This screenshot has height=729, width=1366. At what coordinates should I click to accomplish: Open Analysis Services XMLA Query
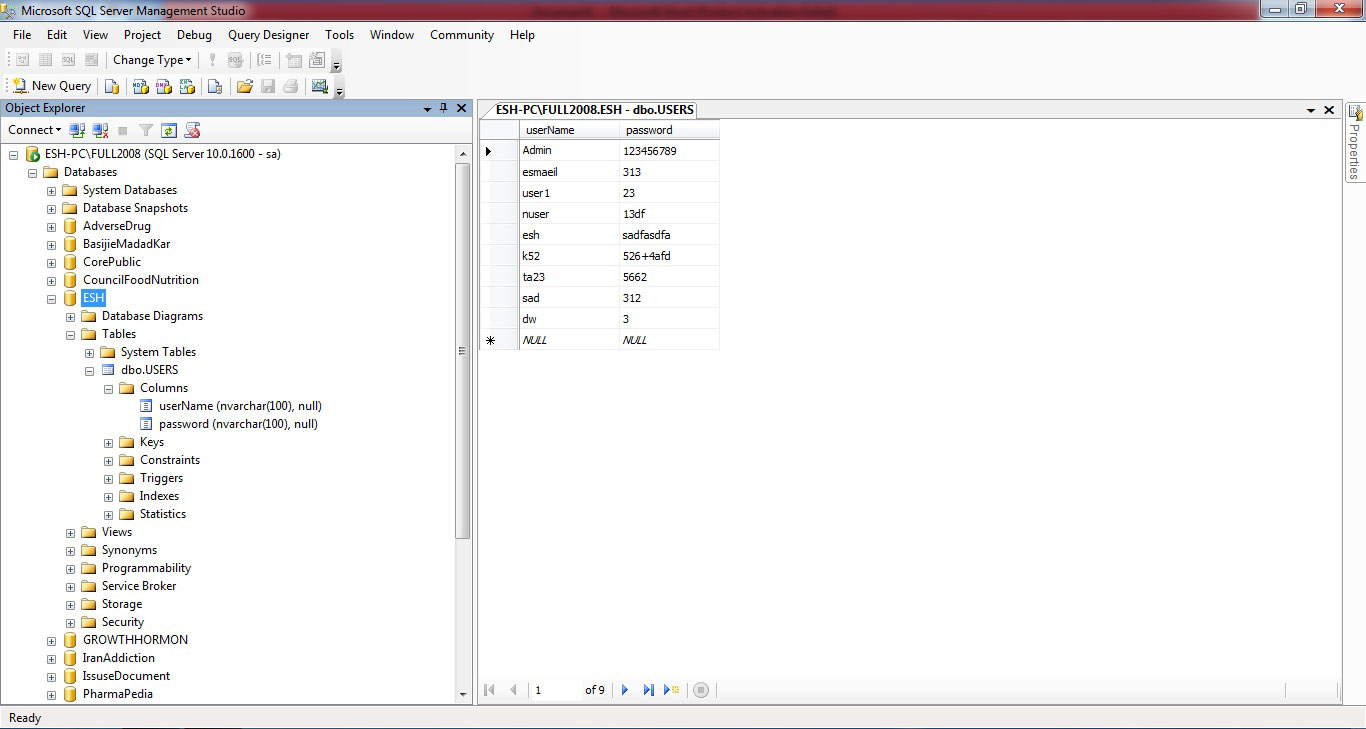[187, 86]
